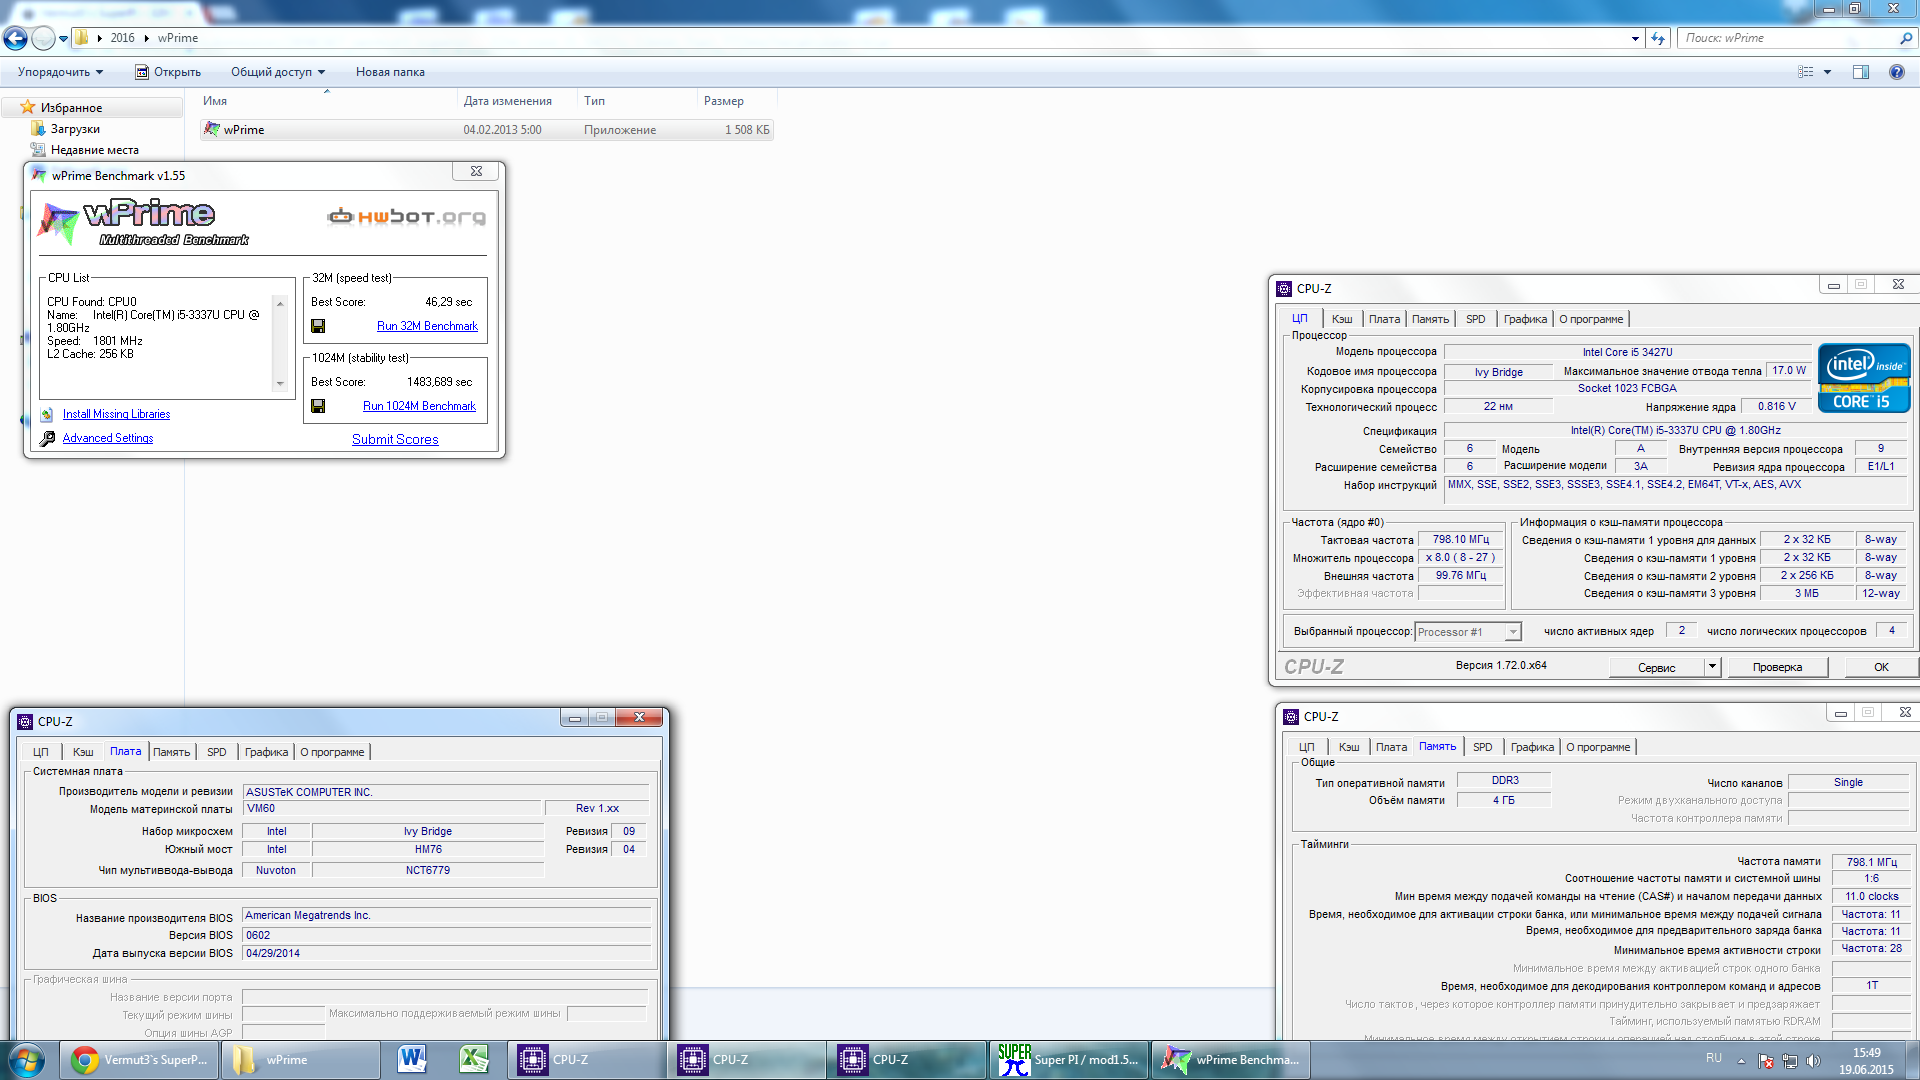Open Excel from the taskbar
This screenshot has width=1920, height=1080.
(x=474, y=1060)
